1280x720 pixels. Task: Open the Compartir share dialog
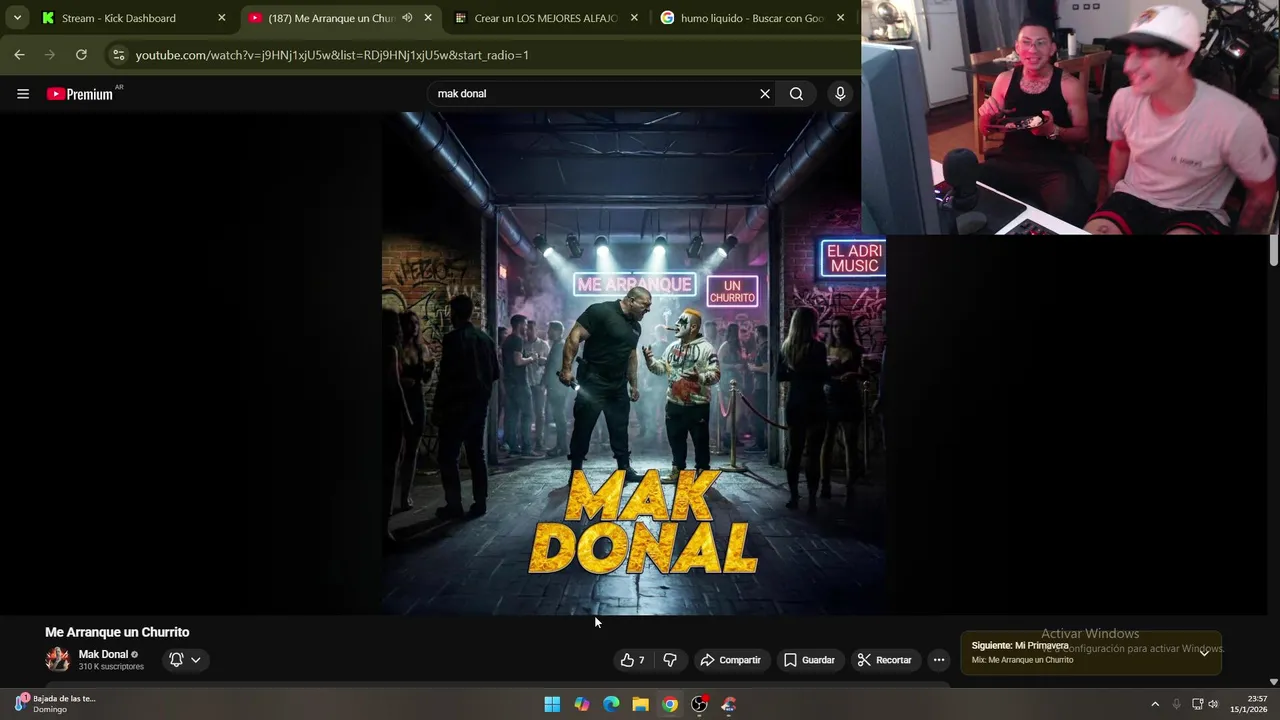pos(731,660)
